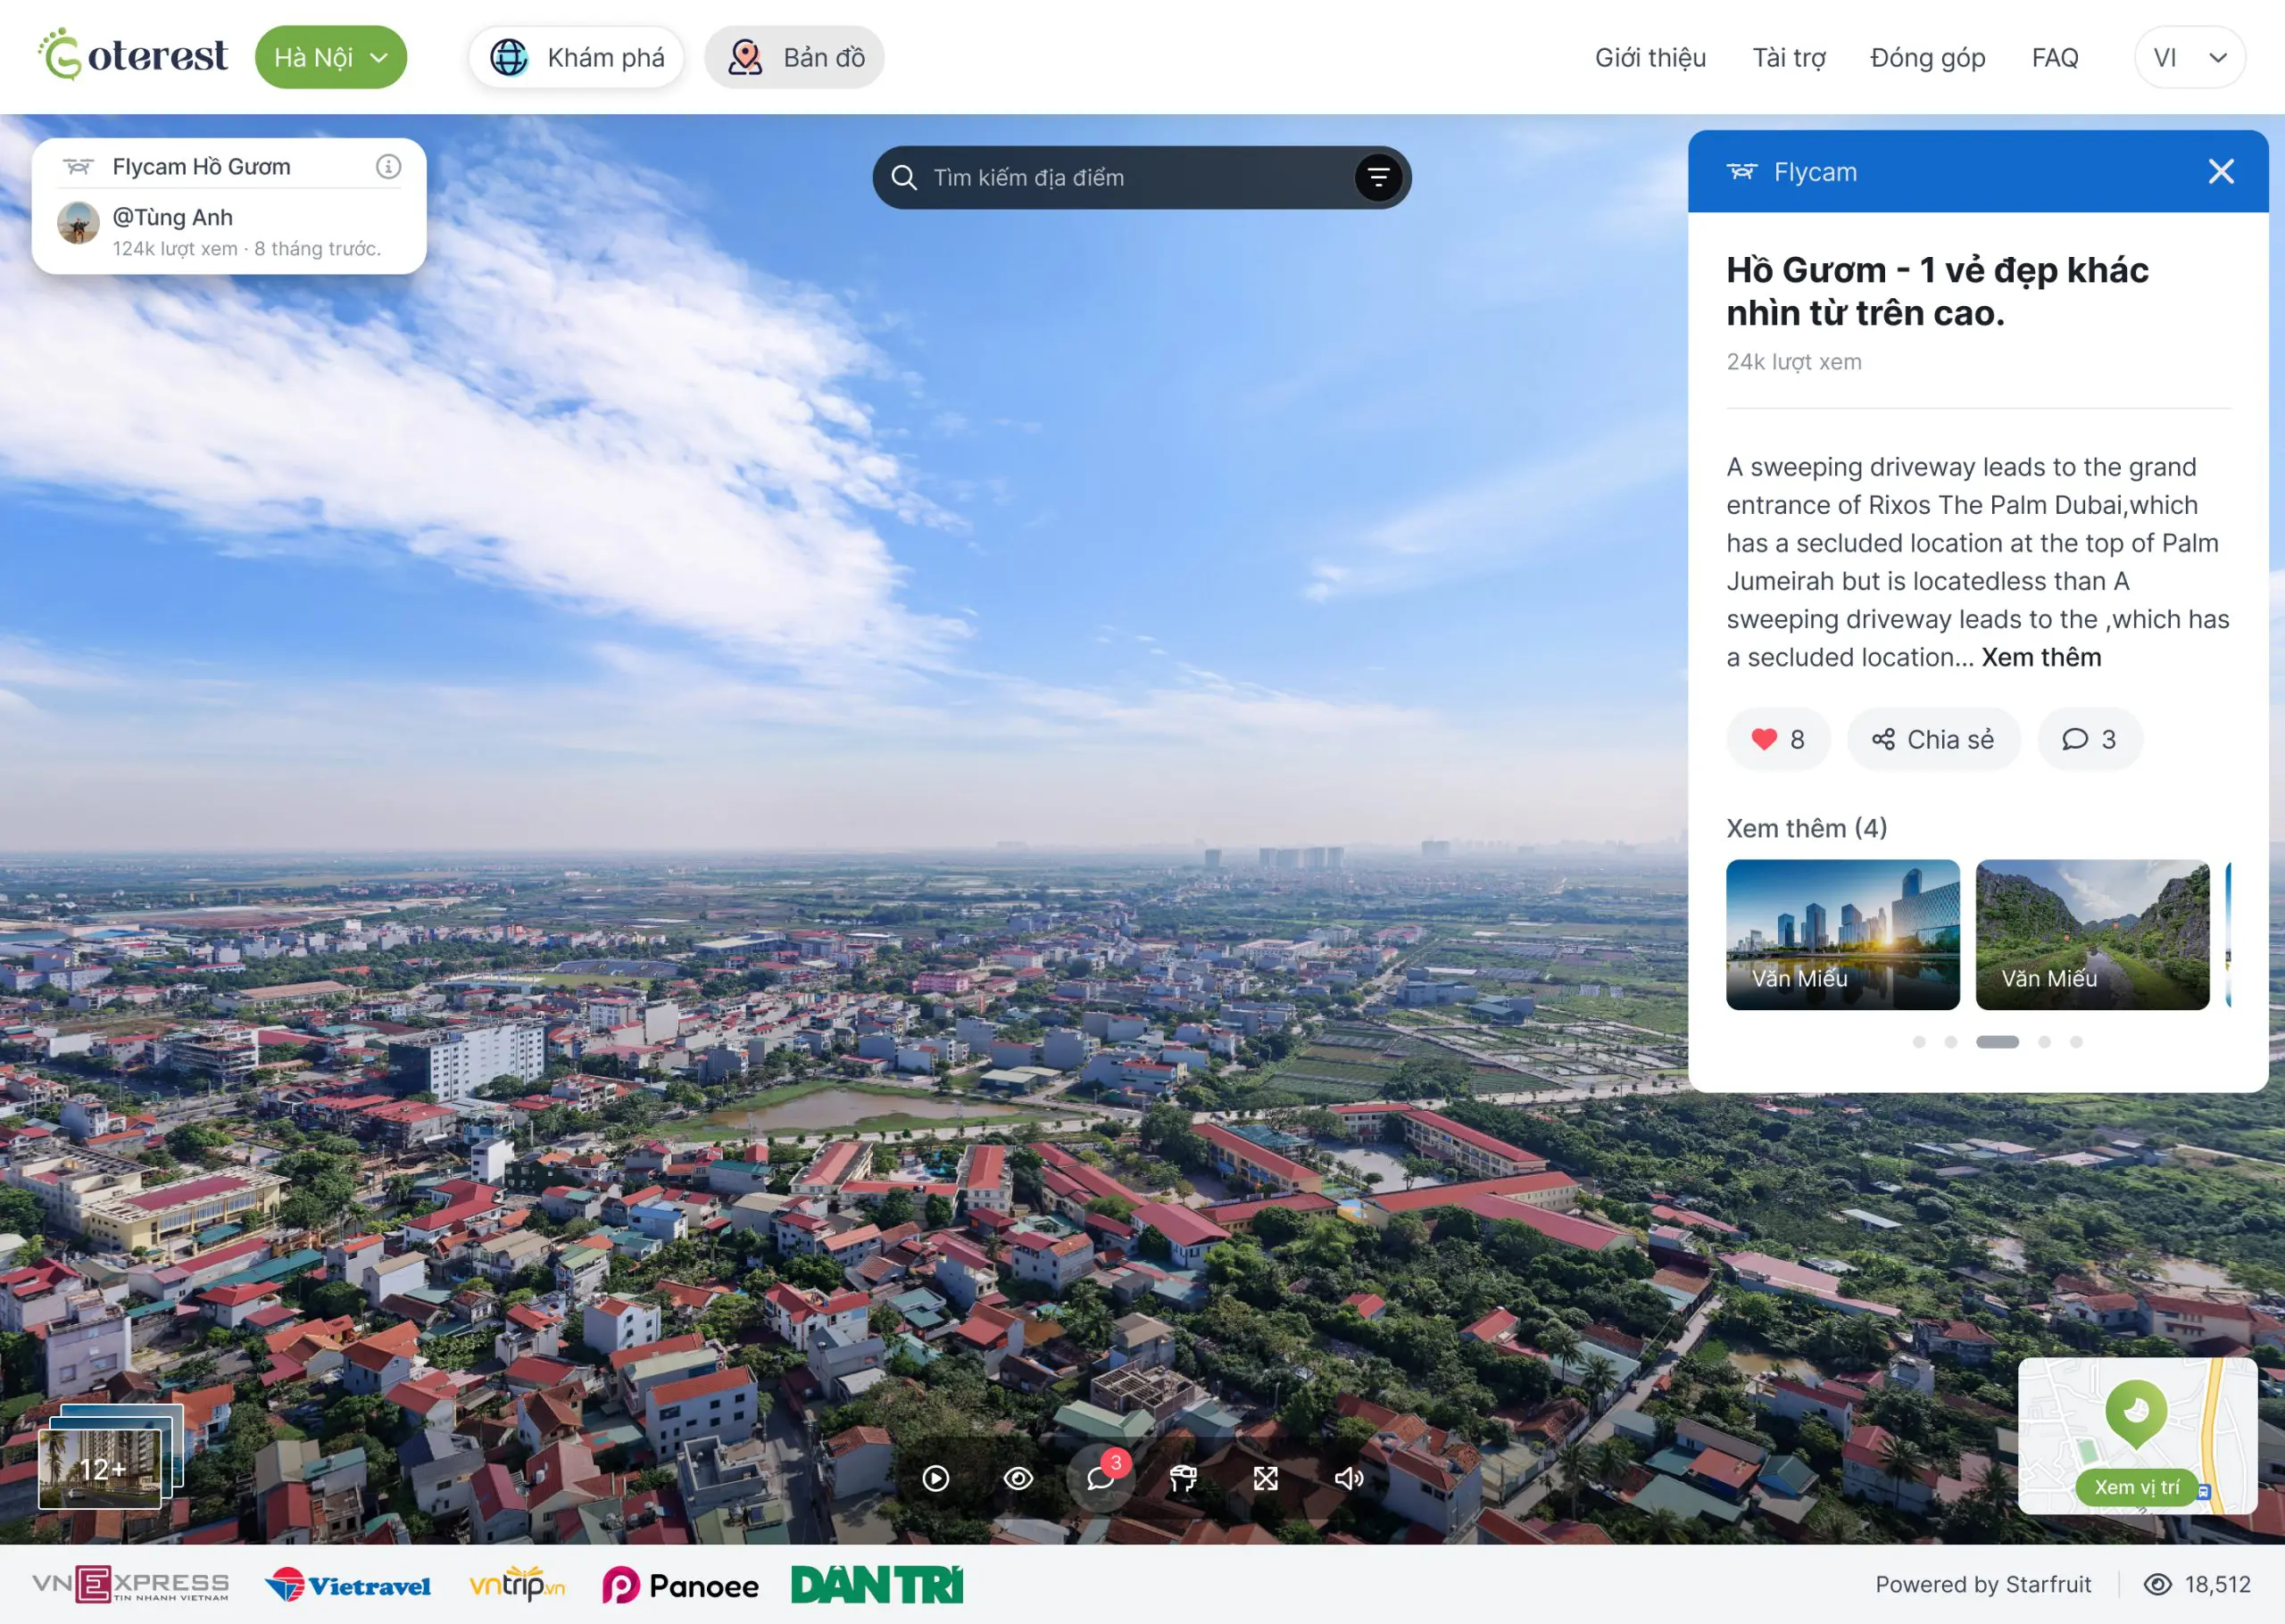Expand the VI language selector

click(x=2189, y=57)
